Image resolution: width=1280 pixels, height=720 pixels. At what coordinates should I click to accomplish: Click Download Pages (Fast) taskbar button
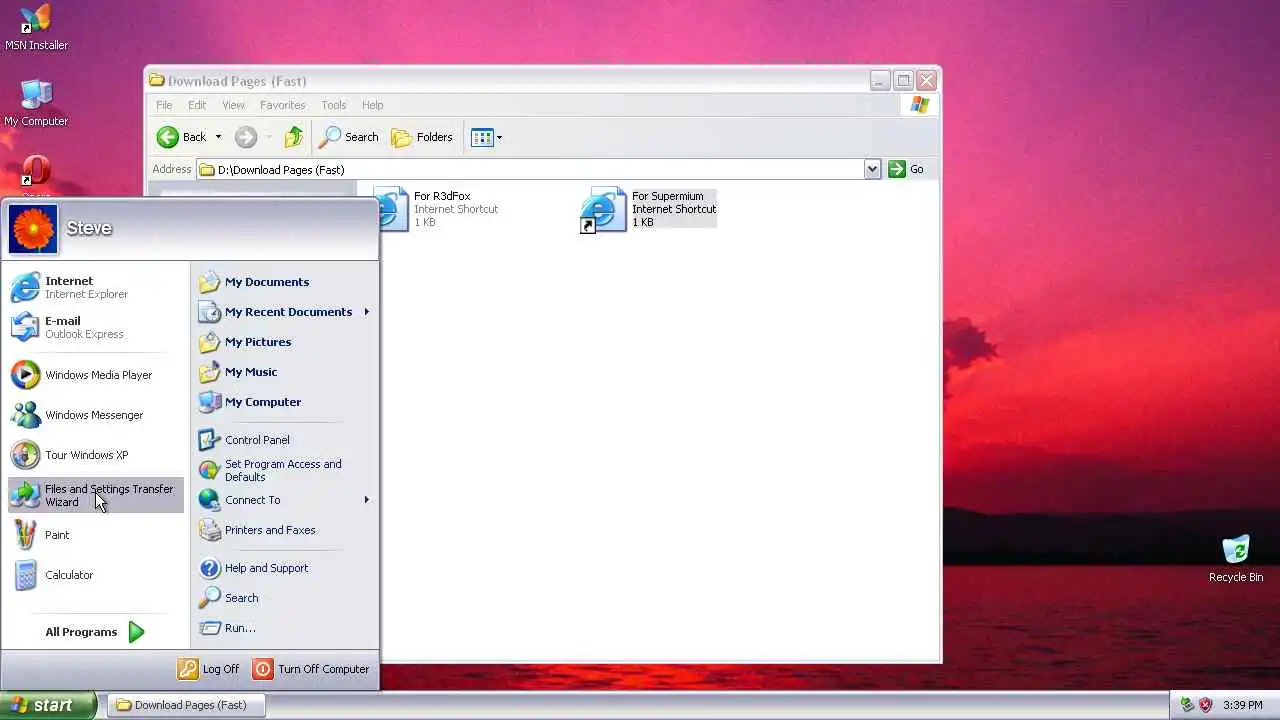point(184,705)
